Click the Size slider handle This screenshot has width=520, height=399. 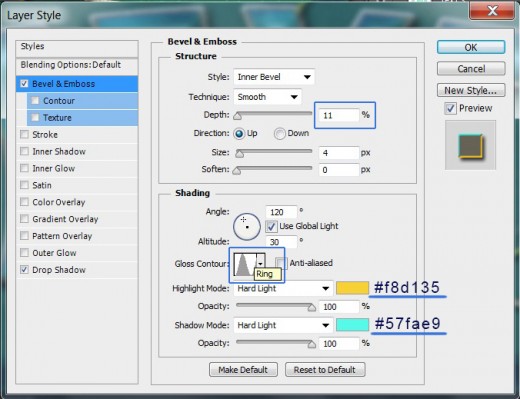(x=239, y=153)
